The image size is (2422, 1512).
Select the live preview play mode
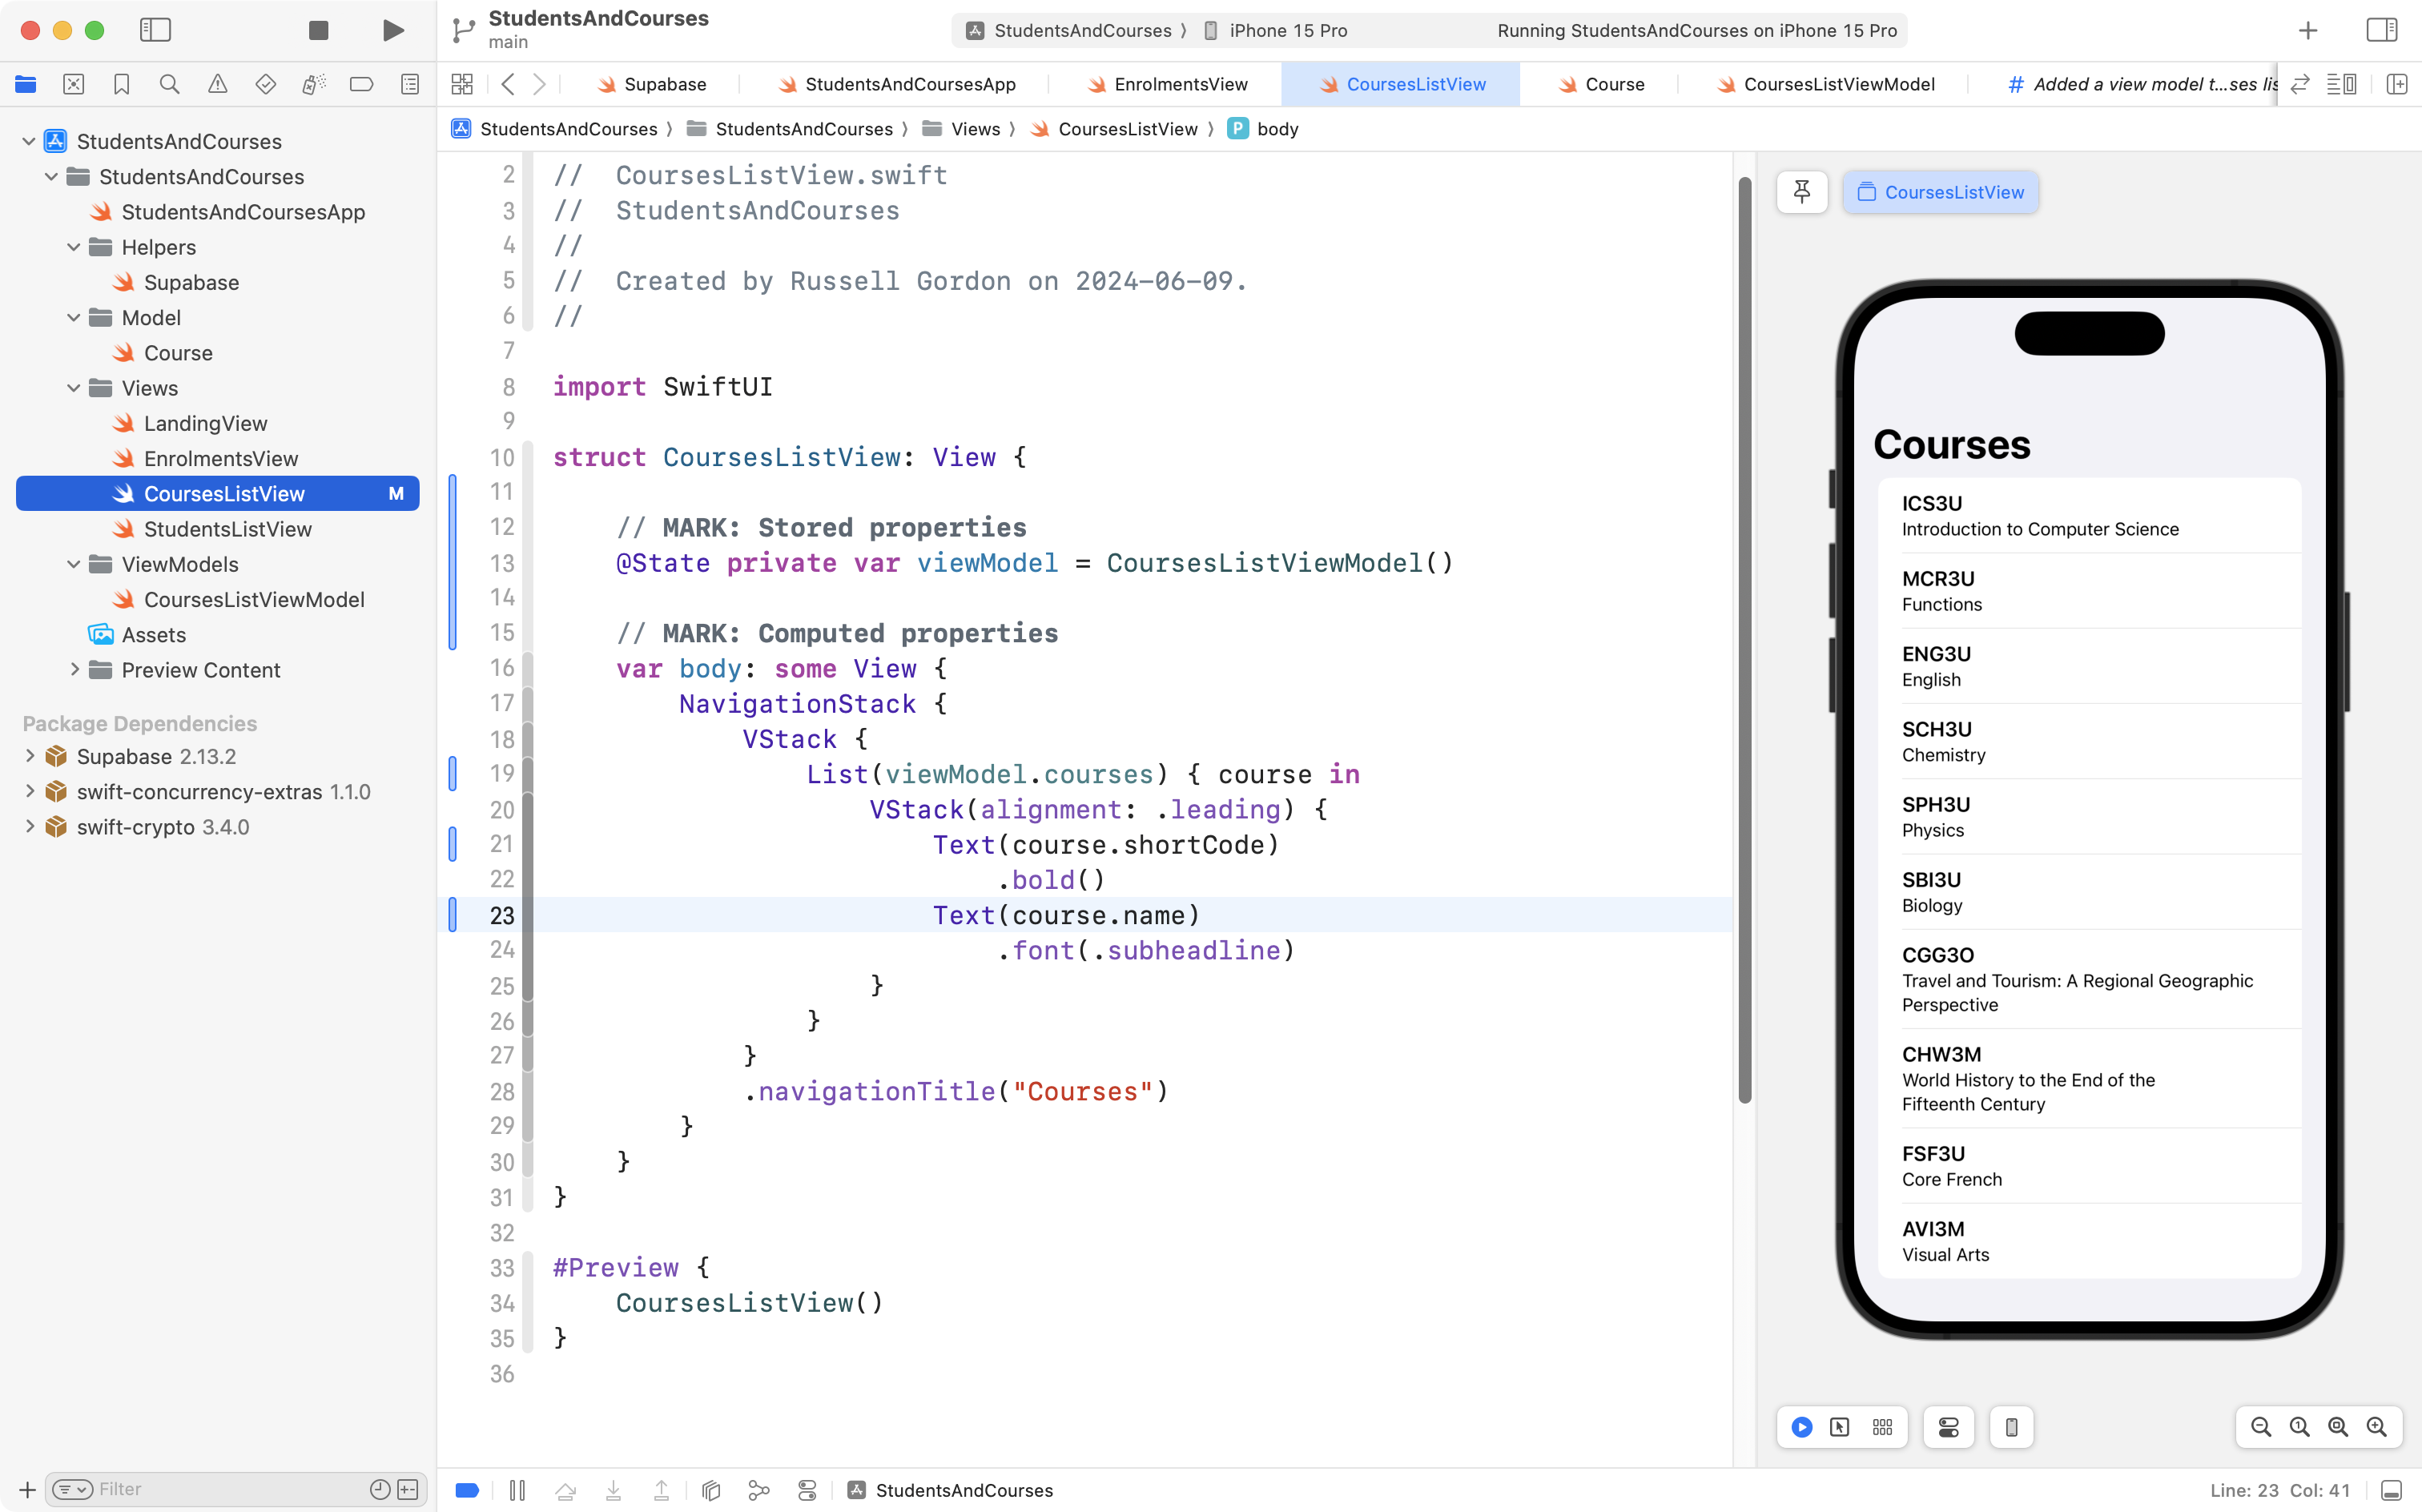[1801, 1427]
